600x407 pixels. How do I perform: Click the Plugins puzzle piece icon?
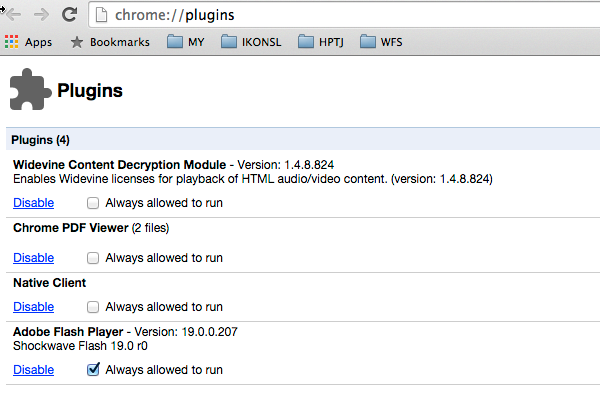pos(30,89)
